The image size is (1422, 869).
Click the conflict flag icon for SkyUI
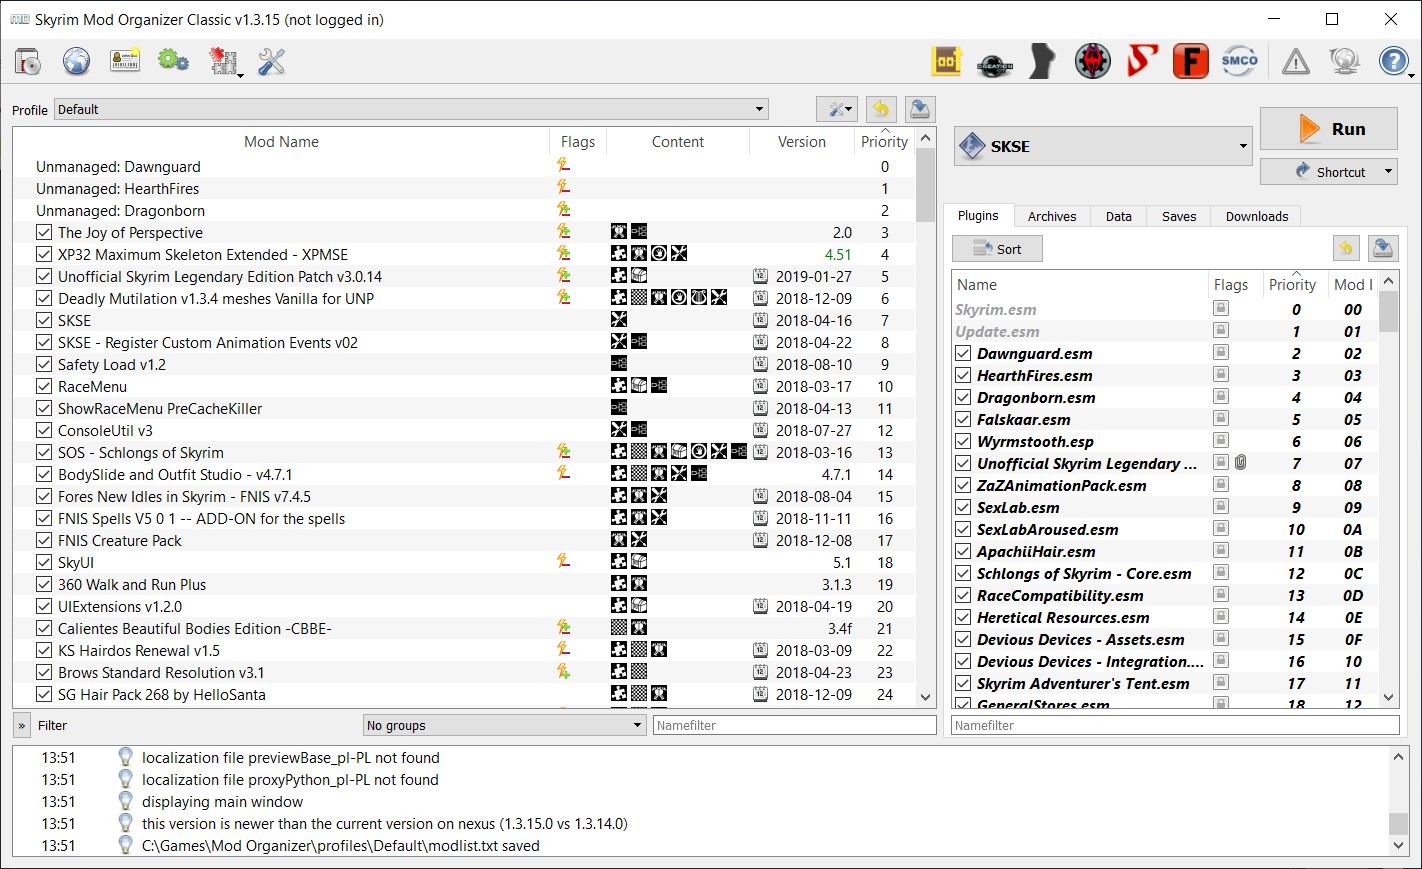[564, 562]
